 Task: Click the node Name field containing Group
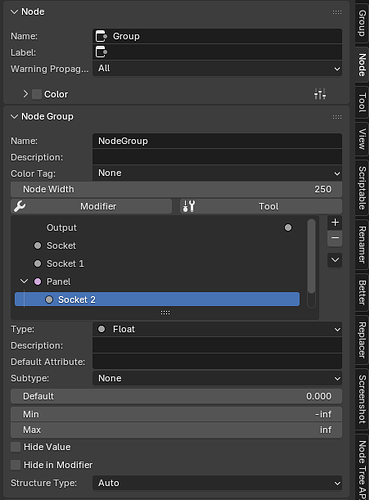(x=217, y=36)
